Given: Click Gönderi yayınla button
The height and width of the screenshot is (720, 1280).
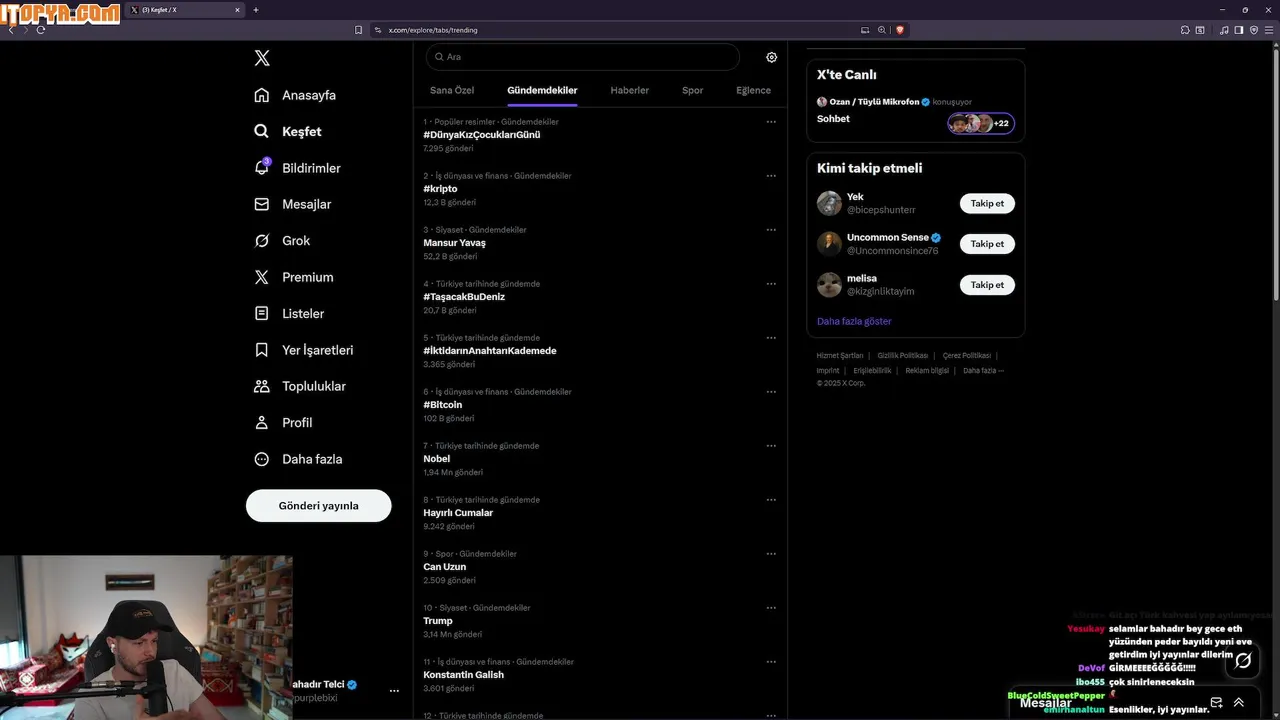Looking at the screenshot, I should click(318, 506).
